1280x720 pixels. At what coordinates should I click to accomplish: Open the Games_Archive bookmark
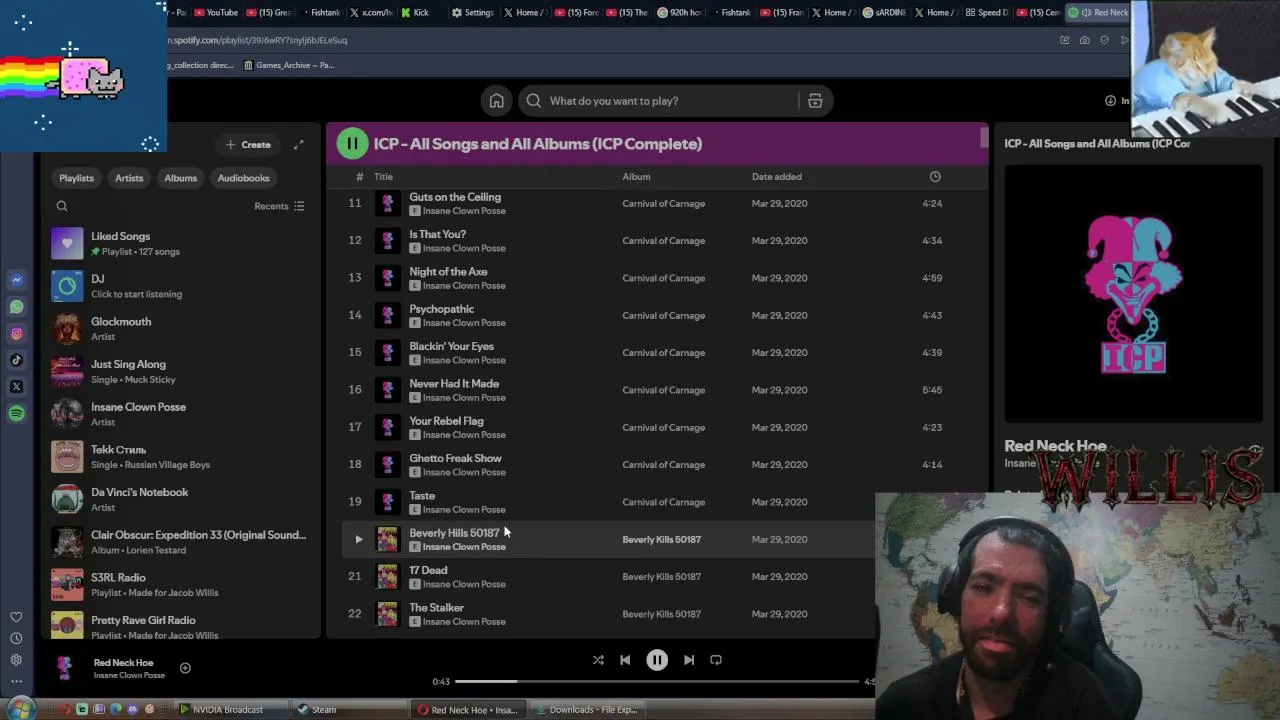[287, 65]
